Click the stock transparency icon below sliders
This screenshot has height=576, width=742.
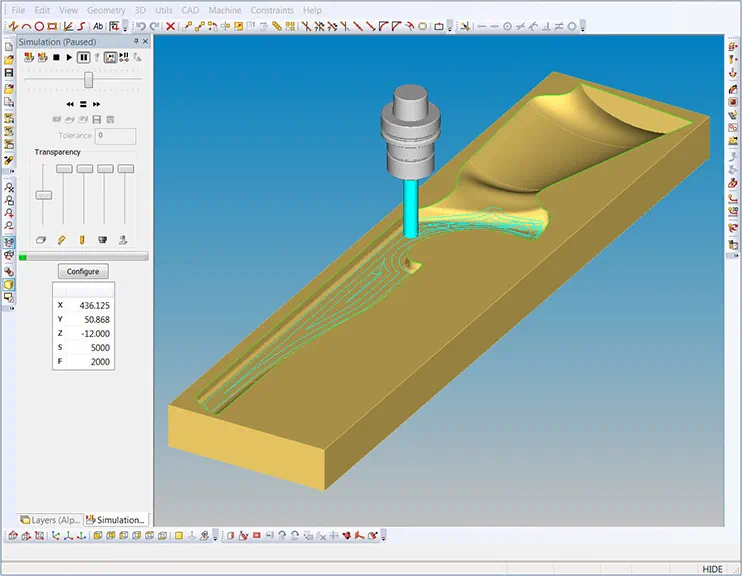click(41, 240)
